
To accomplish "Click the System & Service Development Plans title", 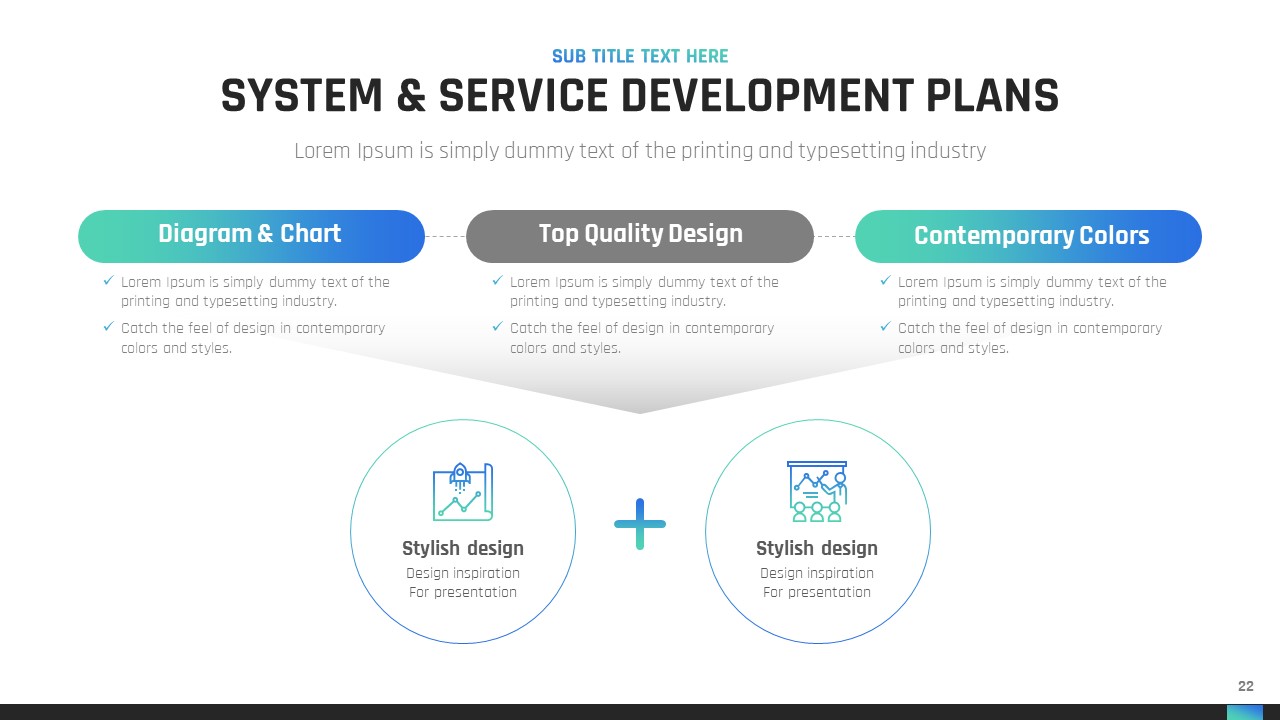I will (x=640, y=97).
